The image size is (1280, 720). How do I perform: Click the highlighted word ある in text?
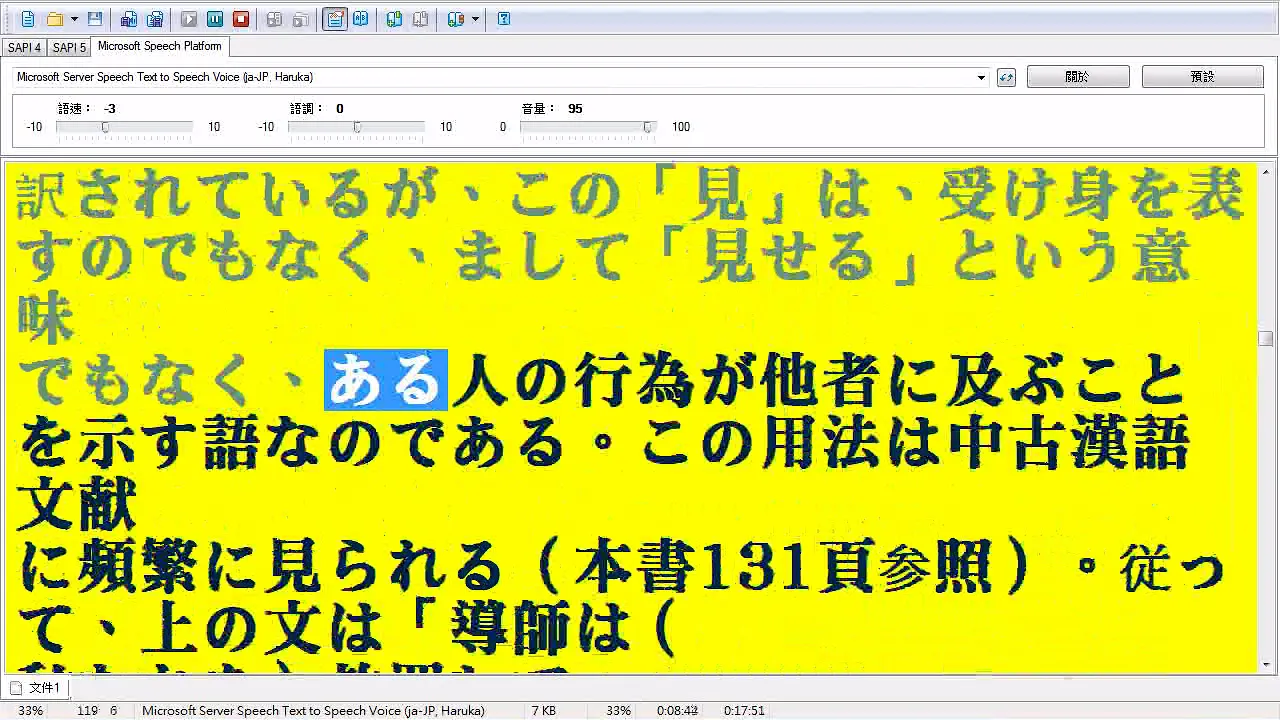pyautogui.click(x=386, y=380)
